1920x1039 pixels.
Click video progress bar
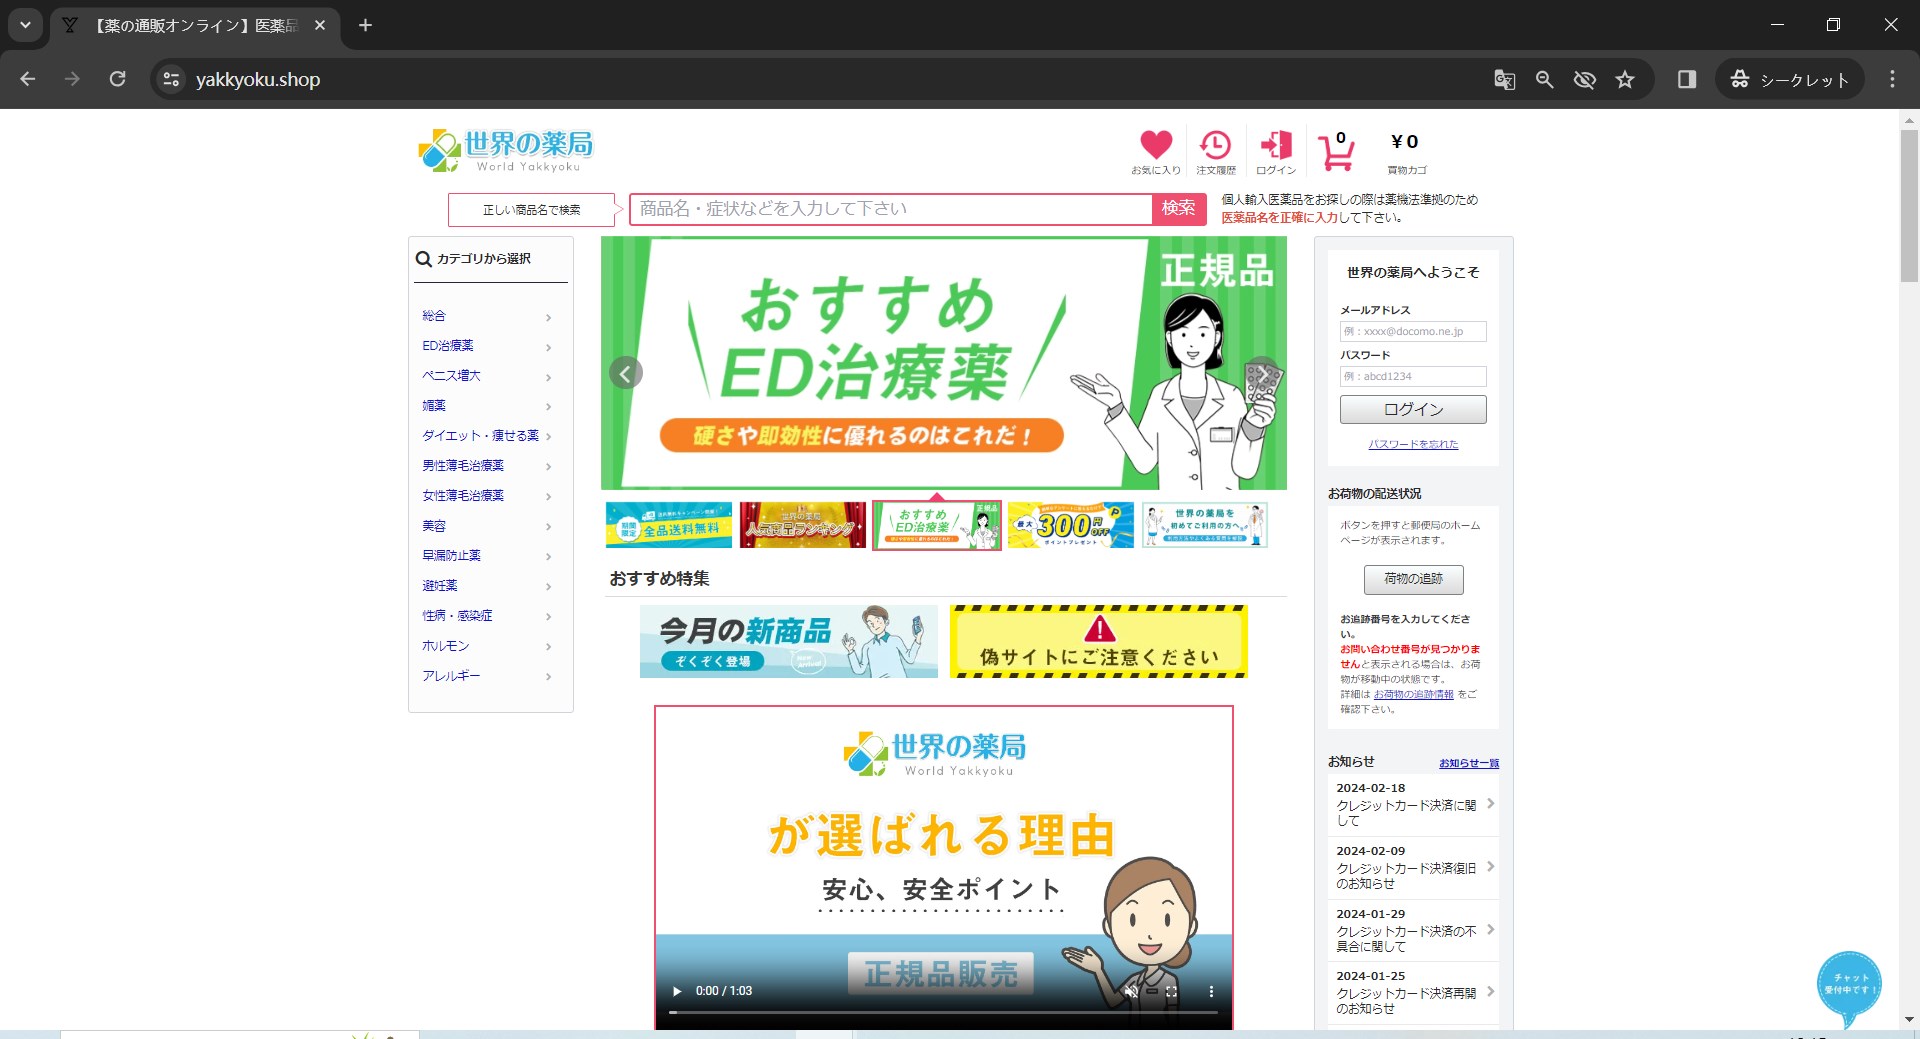pos(943,1013)
